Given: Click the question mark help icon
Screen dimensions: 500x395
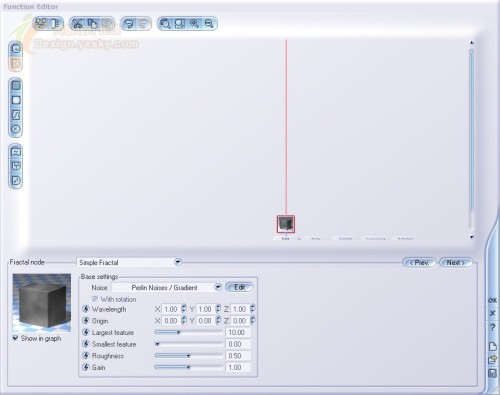Looking at the screenshot, I should 493,328.
